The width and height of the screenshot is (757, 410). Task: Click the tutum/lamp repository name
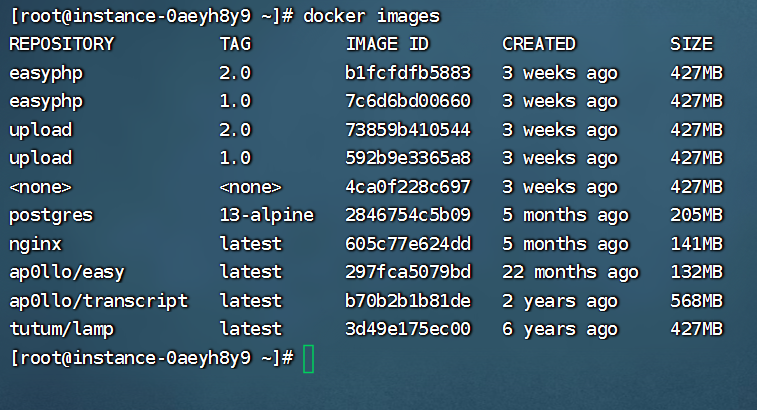coord(62,329)
